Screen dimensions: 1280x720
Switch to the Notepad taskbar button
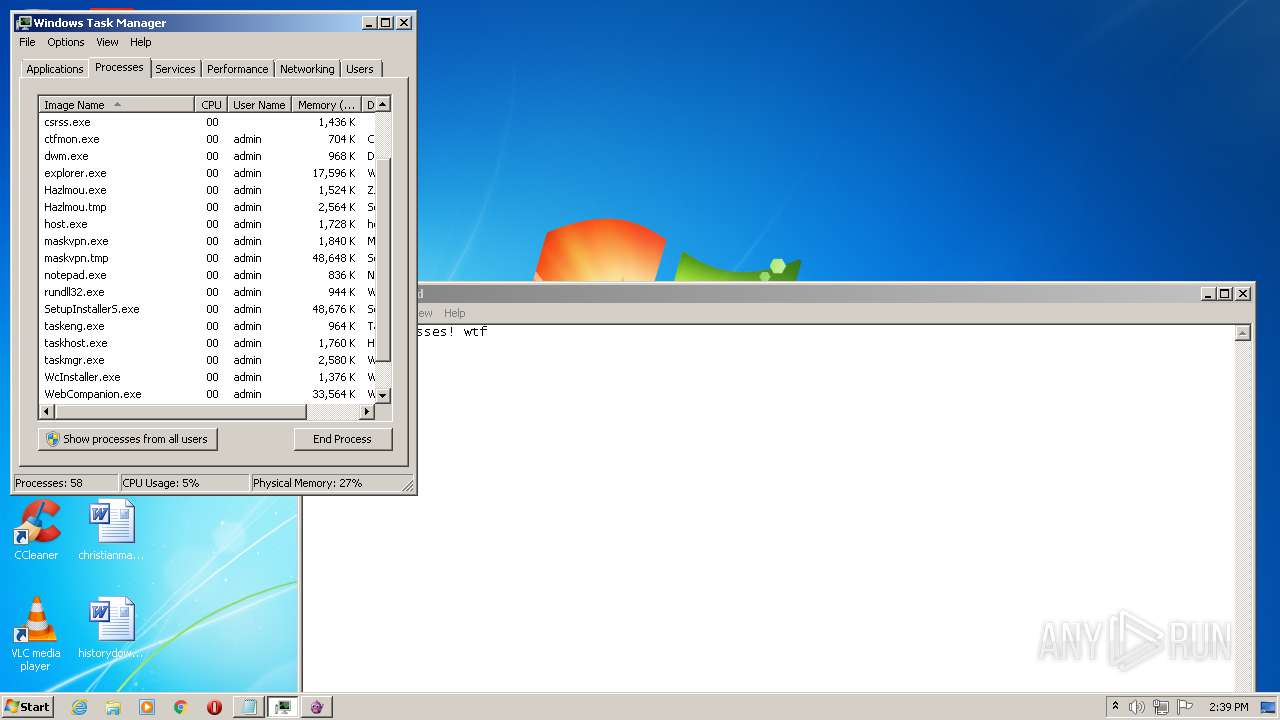(248, 707)
